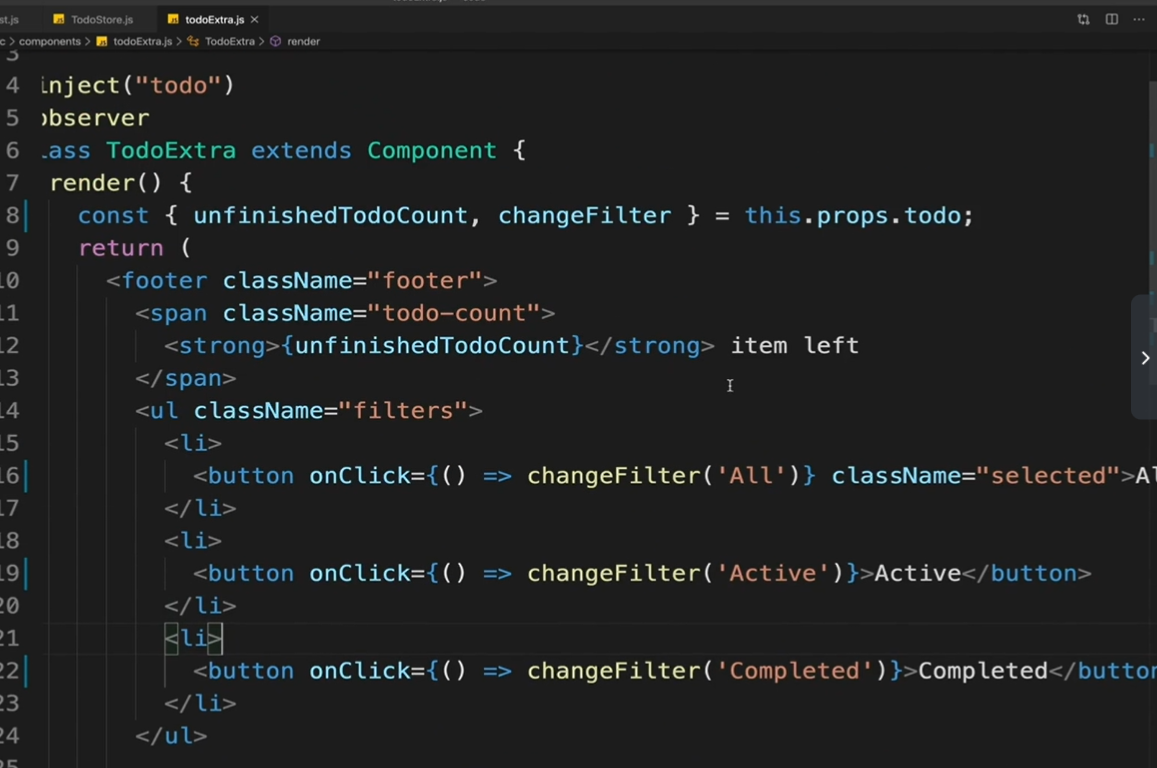Click the "todo-count" className string

pos(454,313)
